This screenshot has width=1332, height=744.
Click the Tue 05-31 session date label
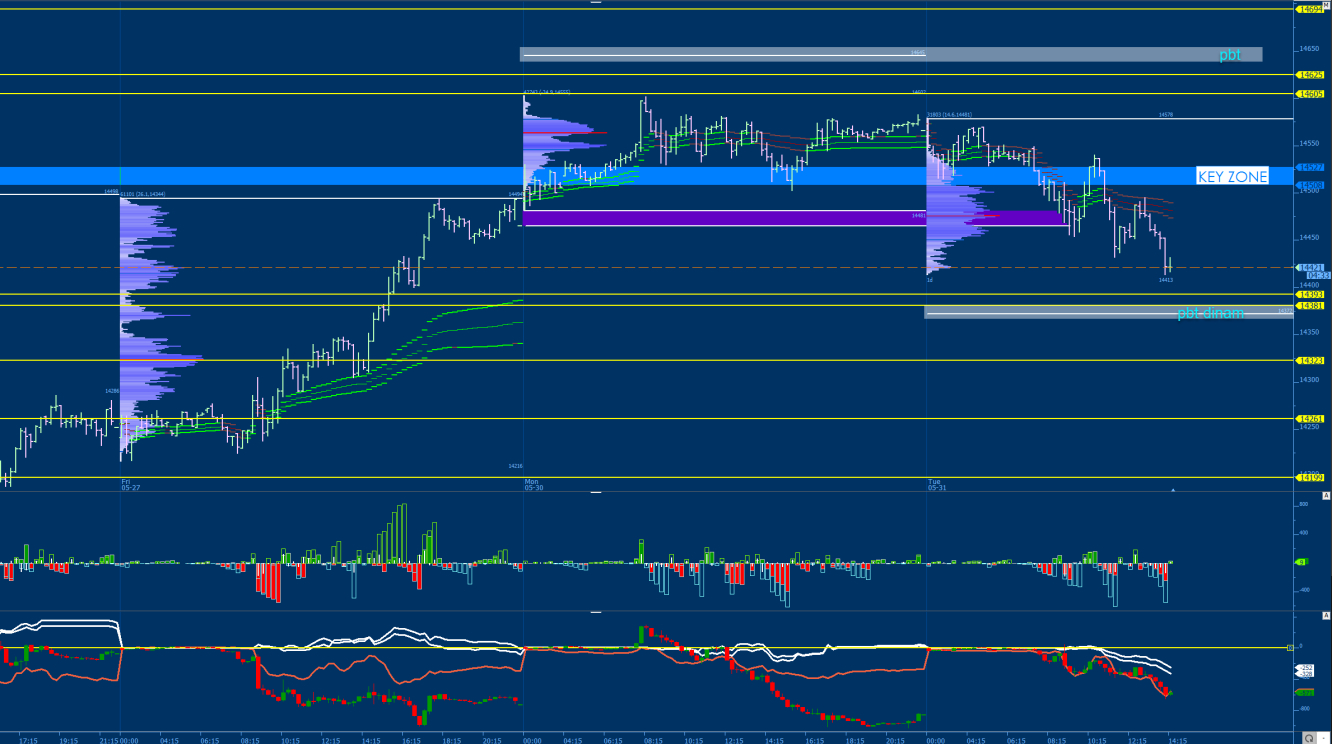tap(936, 484)
